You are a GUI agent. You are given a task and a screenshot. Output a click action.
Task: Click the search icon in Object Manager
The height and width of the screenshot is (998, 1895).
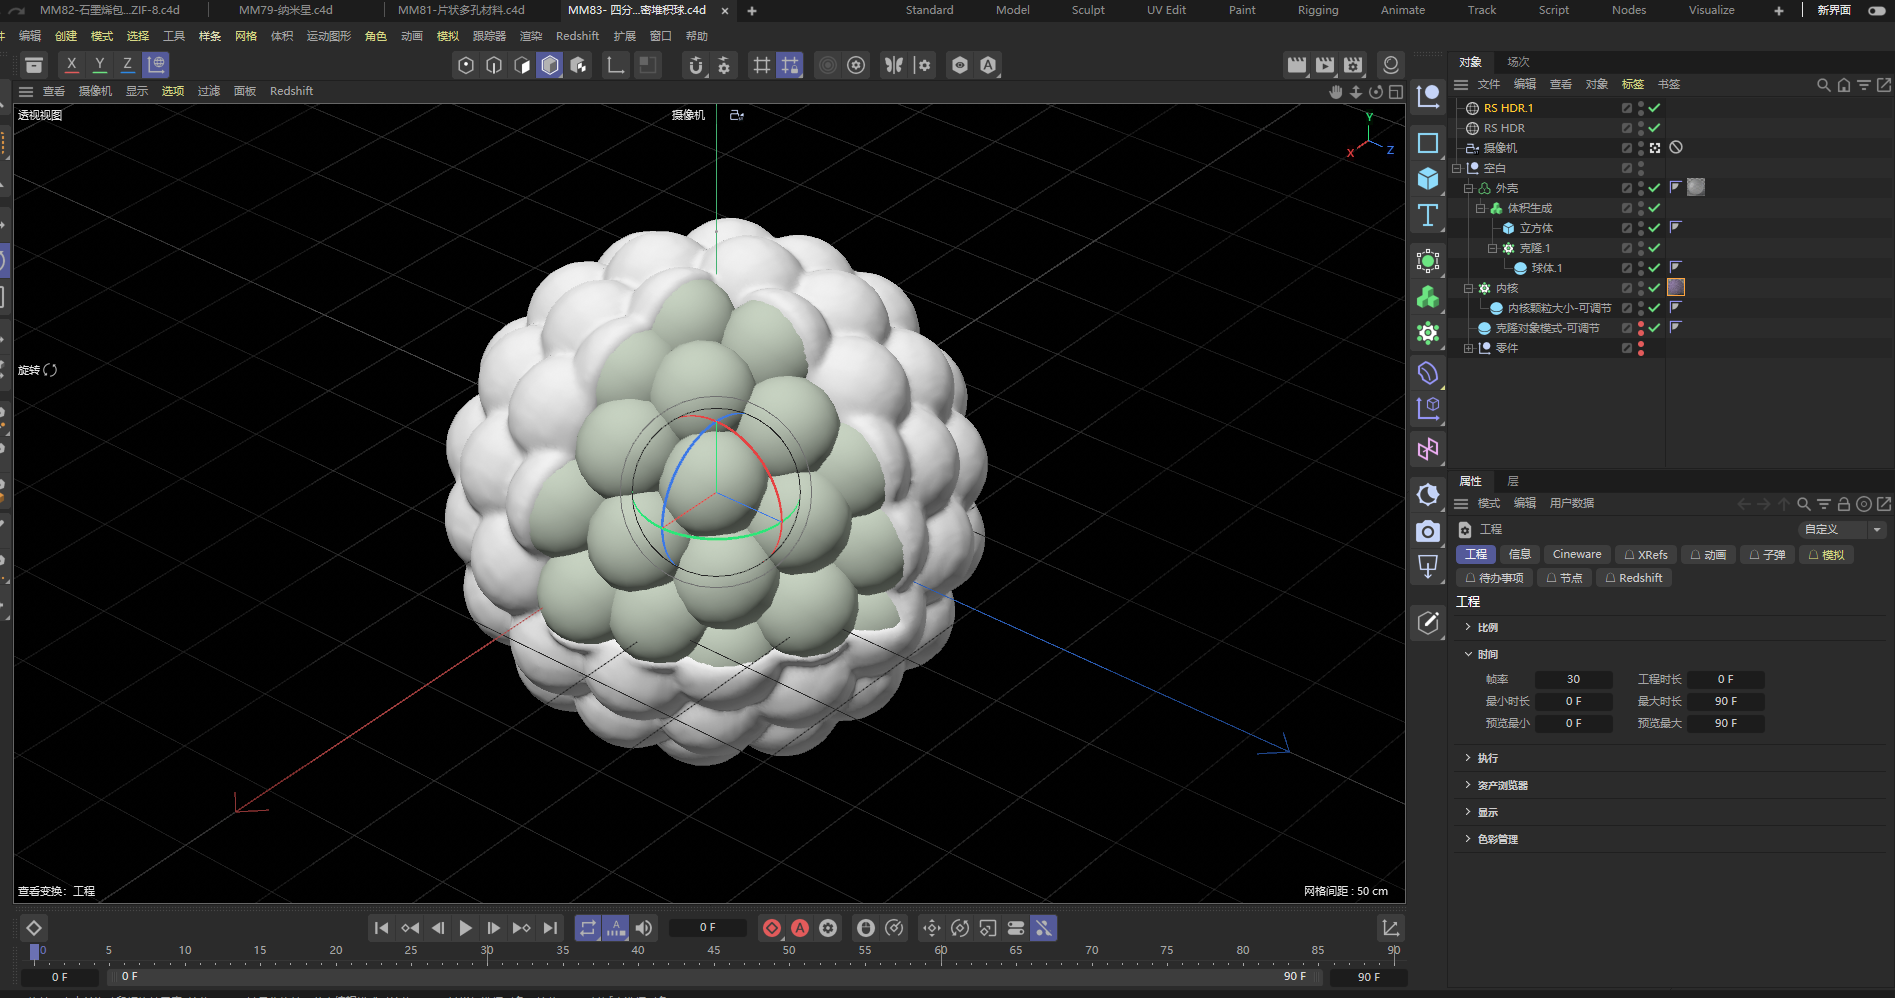pos(1824,85)
